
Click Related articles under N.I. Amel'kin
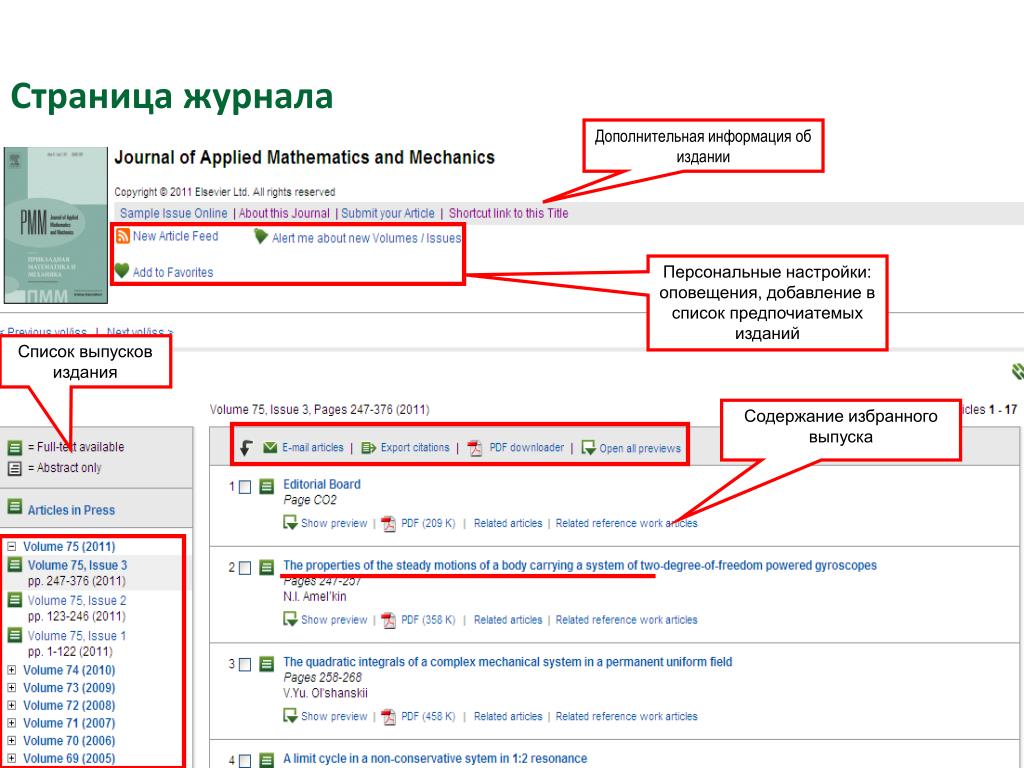(508, 620)
